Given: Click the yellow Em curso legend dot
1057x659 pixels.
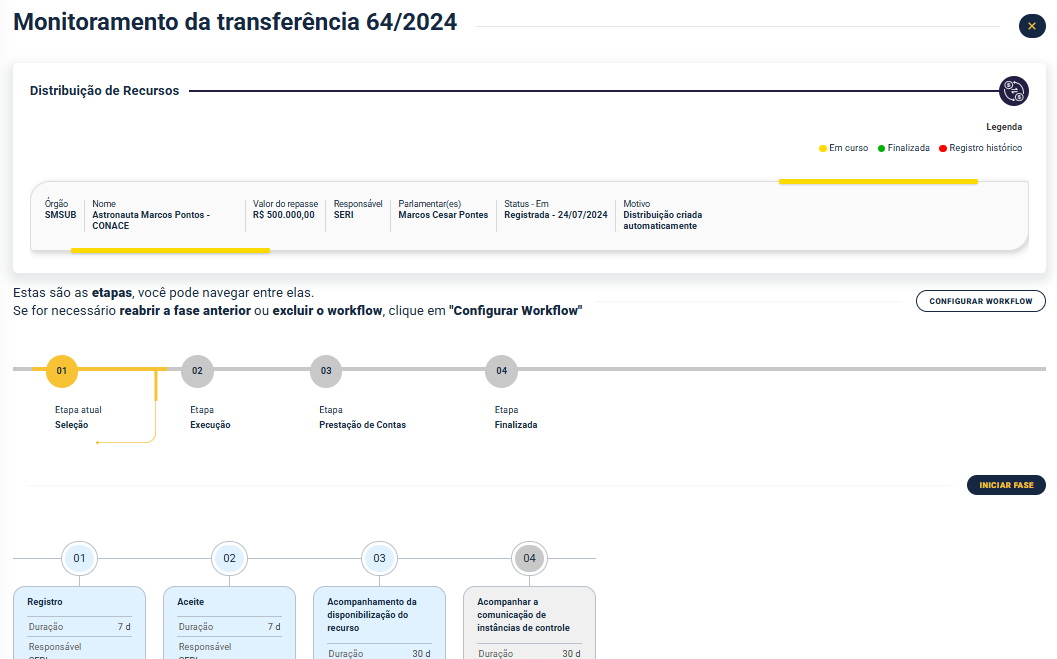Looking at the screenshot, I should coord(824,147).
